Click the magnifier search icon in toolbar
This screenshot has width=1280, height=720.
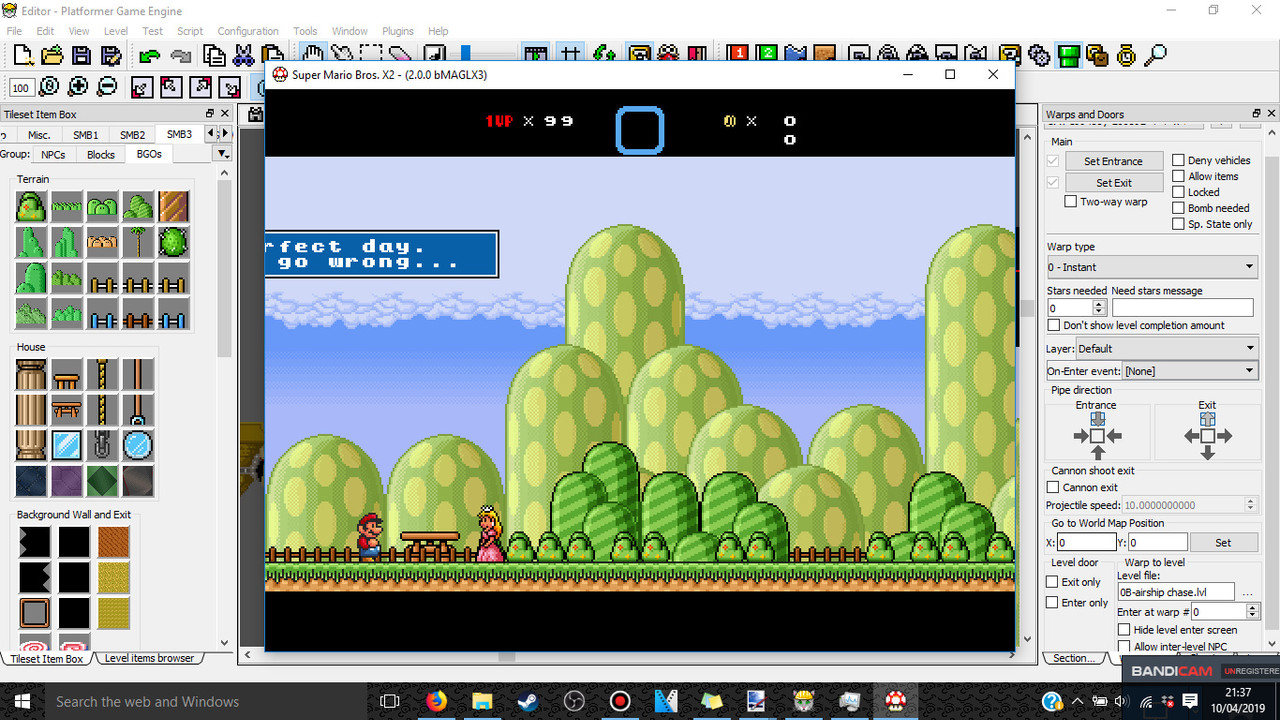tap(1156, 55)
